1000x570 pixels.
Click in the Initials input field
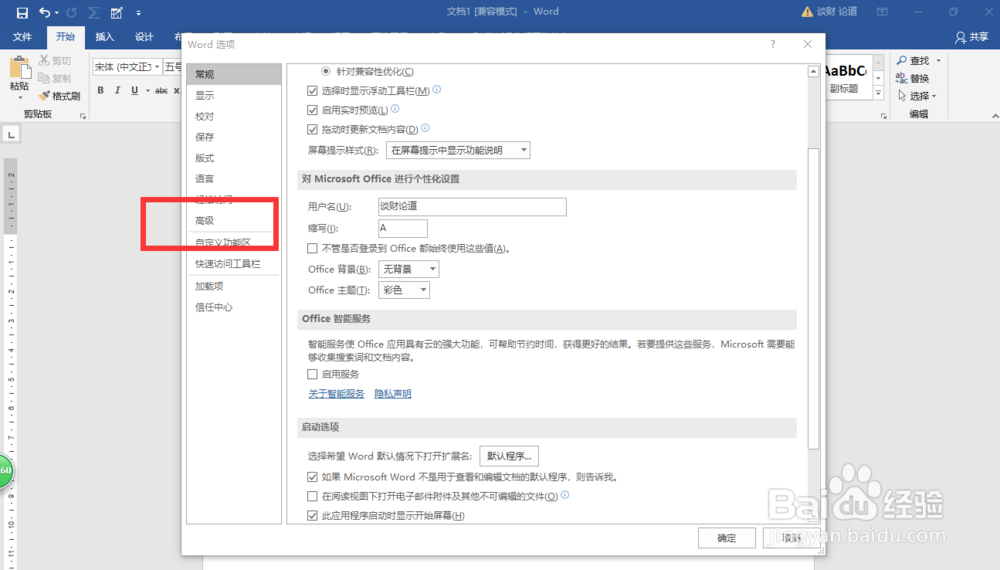pos(402,228)
